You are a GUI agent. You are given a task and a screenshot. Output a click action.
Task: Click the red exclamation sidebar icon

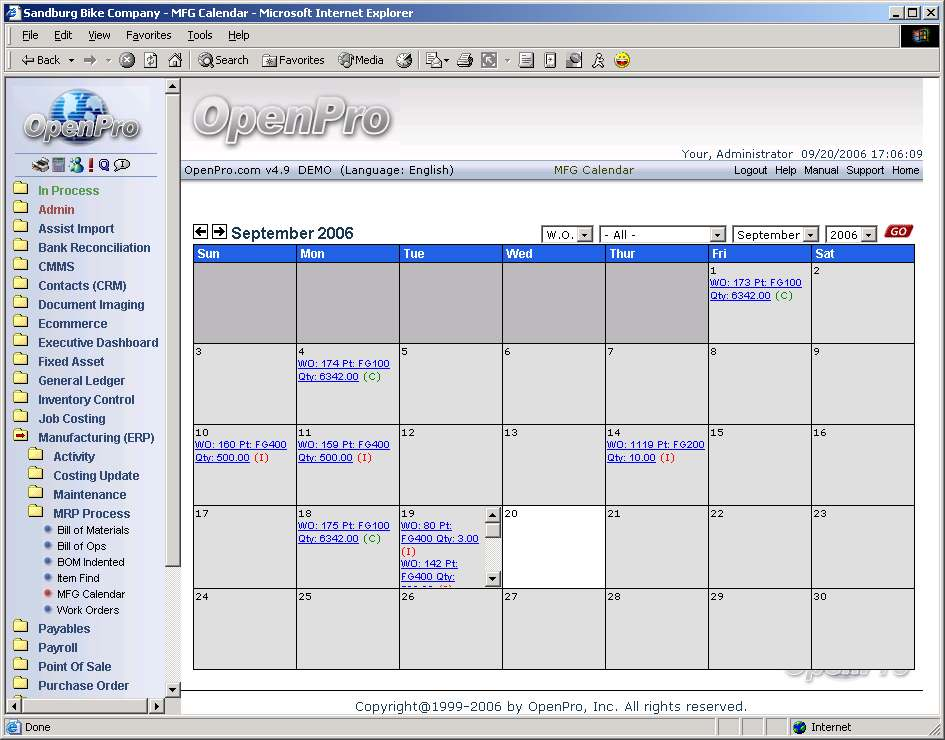[x=91, y=165]
